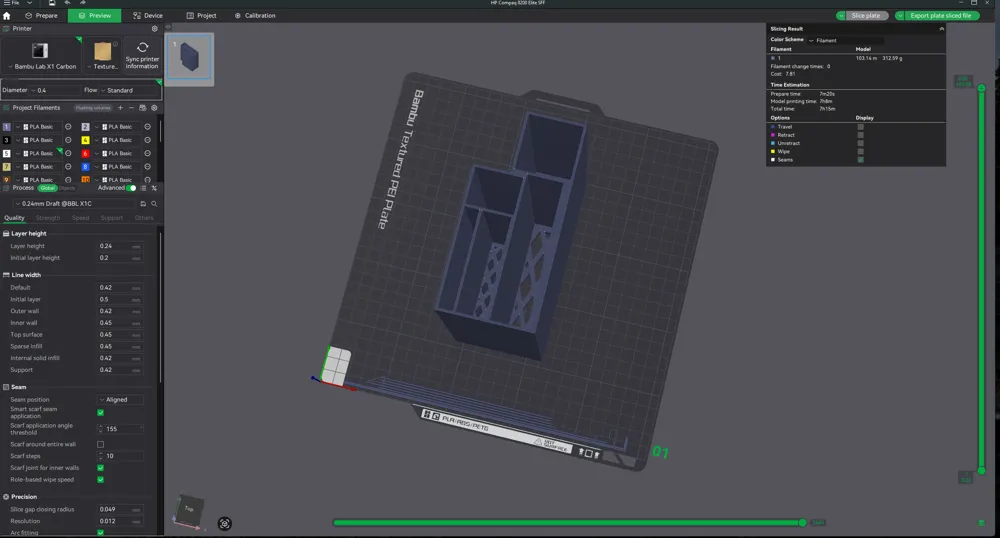This screenshot has height=538, width=1000.
Task: Edit filament 1 PLA Basic preset icon
Action: coord(68,127)
